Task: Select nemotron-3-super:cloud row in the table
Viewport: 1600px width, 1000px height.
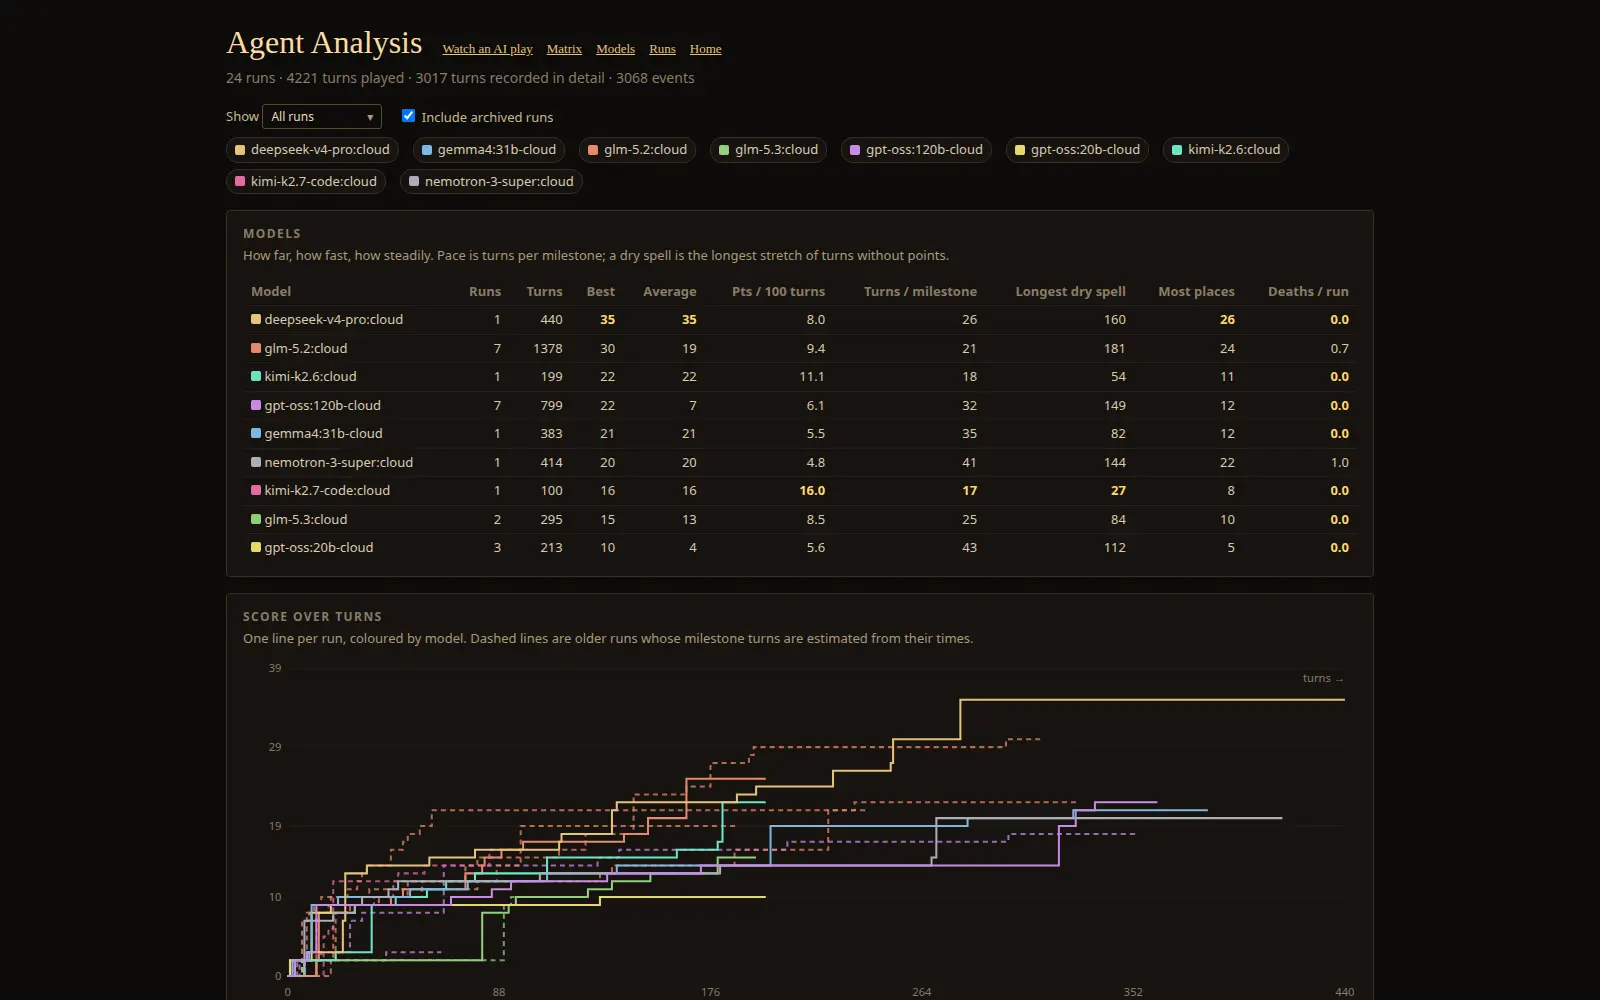Action: pos(800,463)
